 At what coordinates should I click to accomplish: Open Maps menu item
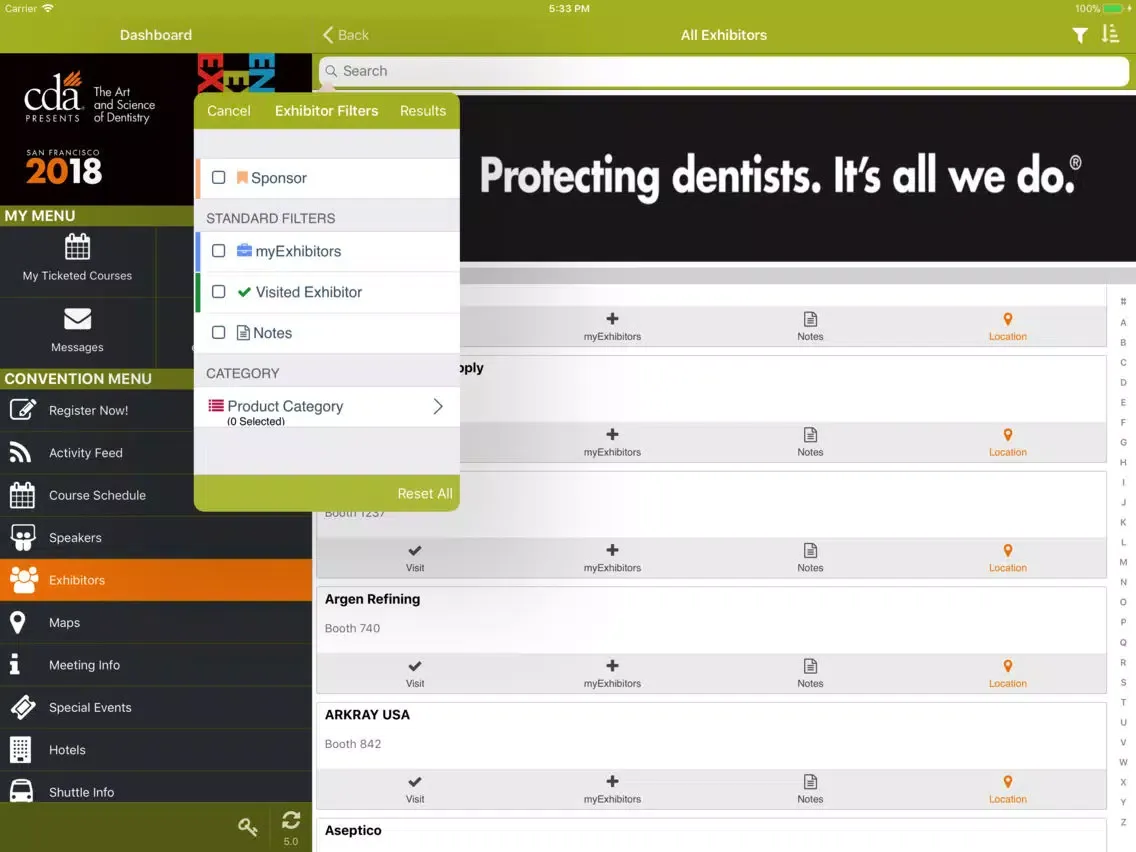pyautogui.click(x=156, y=623)
